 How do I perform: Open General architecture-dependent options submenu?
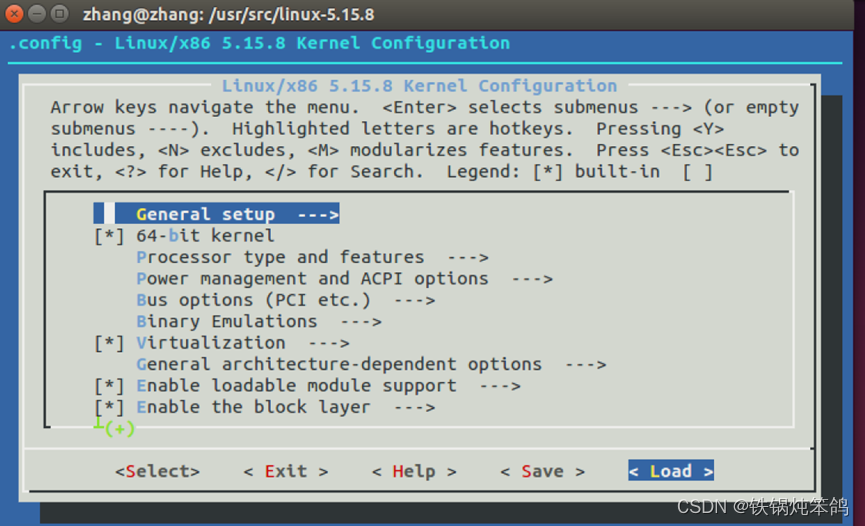371,365
